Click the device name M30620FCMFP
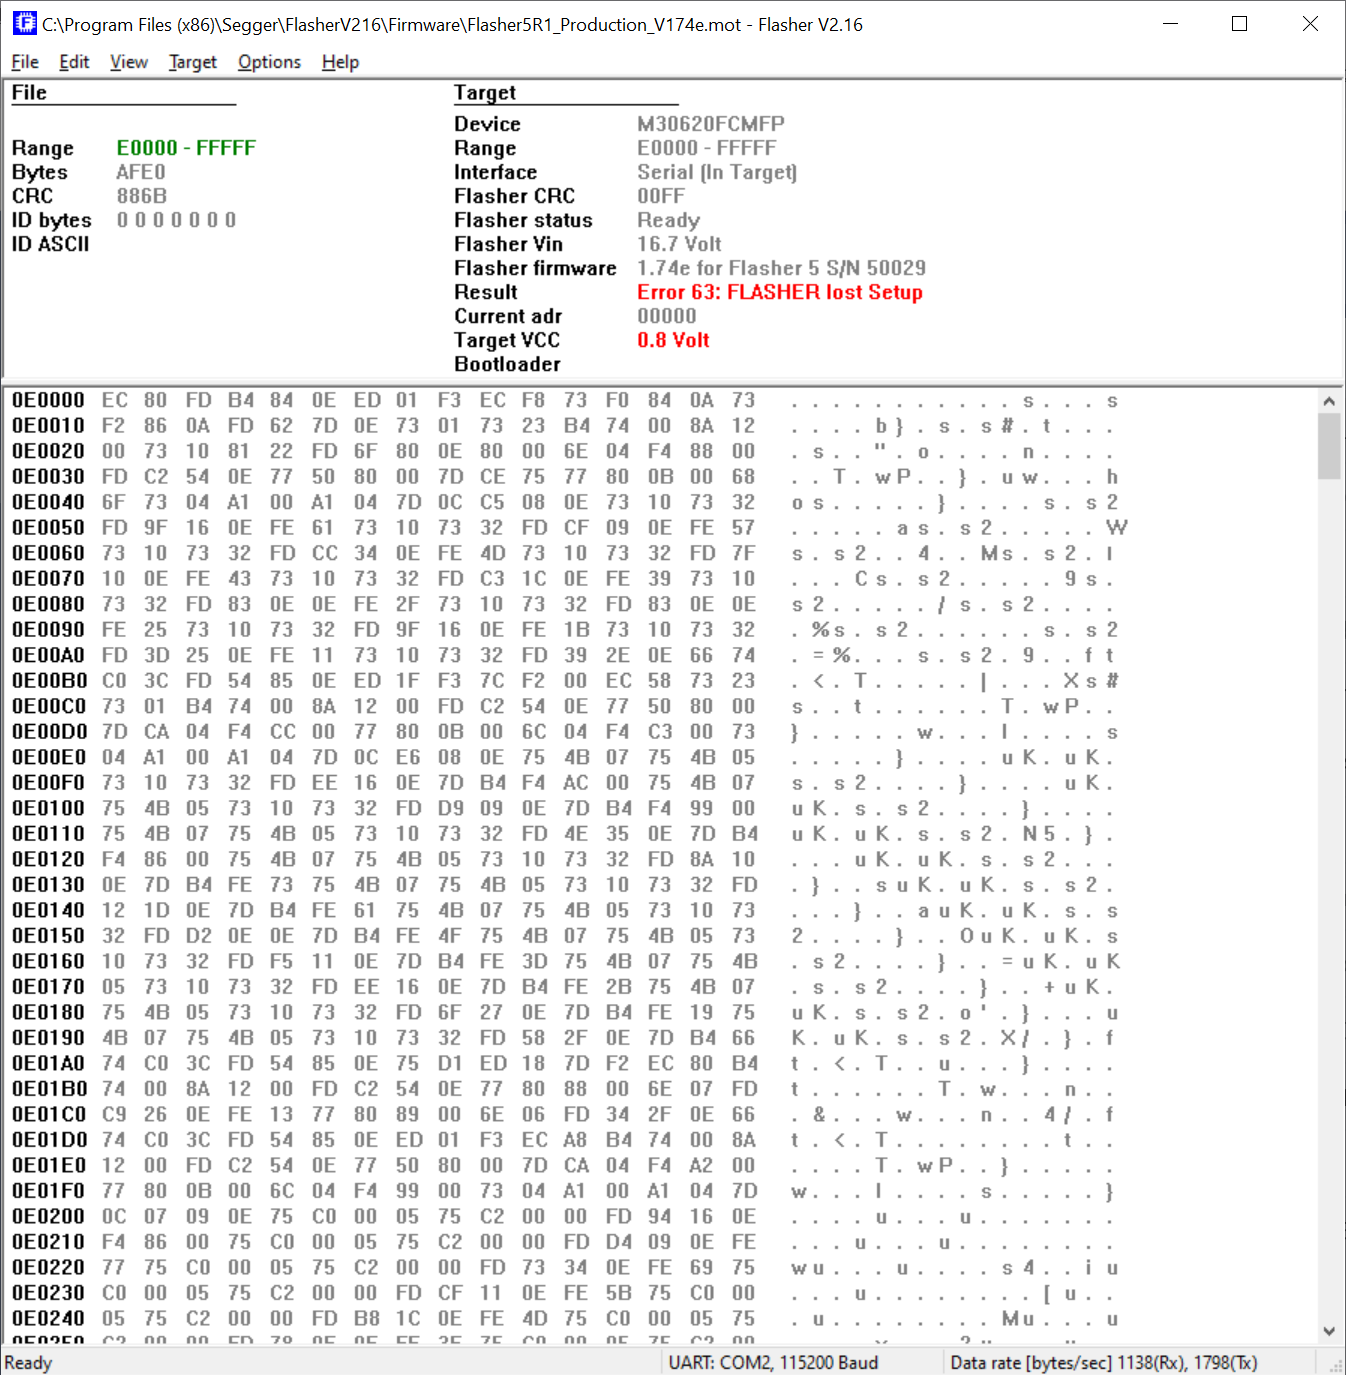Viewport: 1346px width, 1375px height. coord(711,124)
